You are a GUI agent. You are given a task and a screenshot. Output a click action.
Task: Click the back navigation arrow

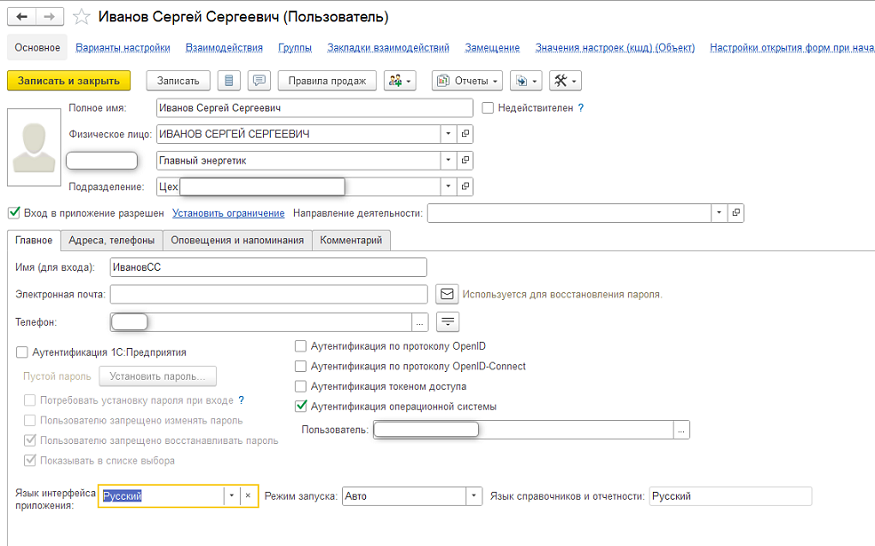pyautogui.click(x=22, y=17)
